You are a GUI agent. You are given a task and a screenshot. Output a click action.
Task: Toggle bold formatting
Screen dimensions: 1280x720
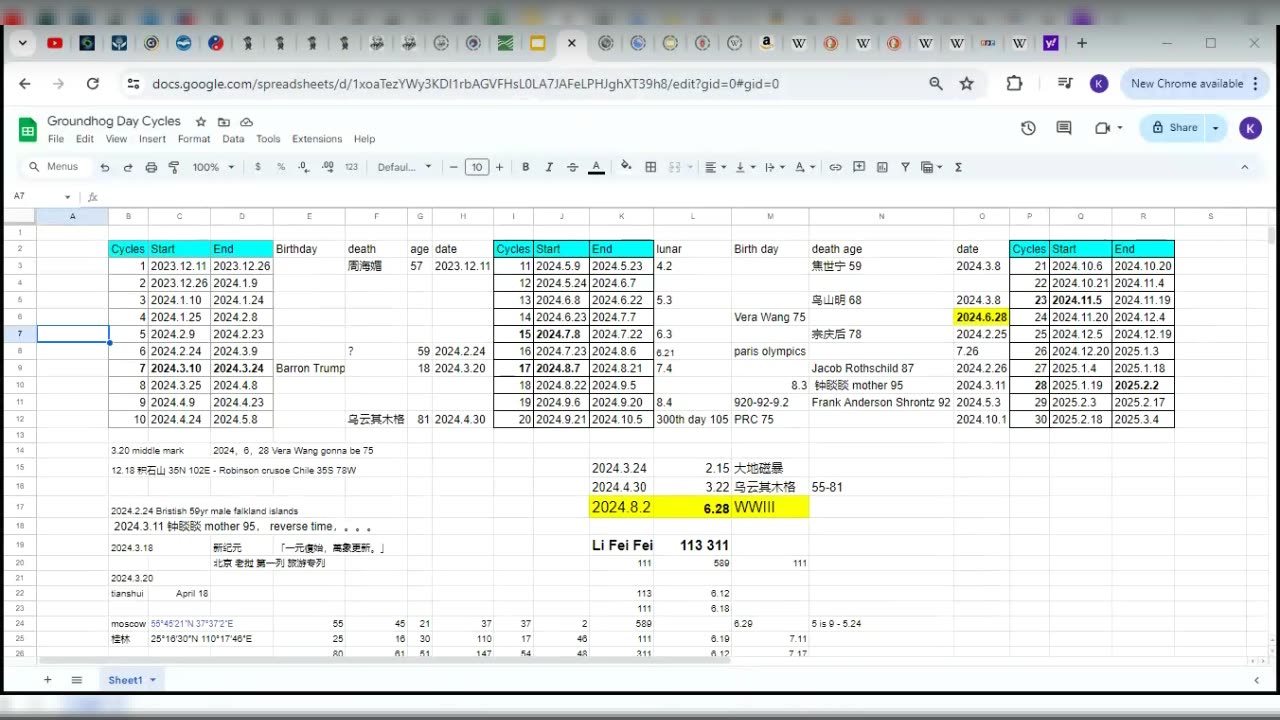[525, 167]
